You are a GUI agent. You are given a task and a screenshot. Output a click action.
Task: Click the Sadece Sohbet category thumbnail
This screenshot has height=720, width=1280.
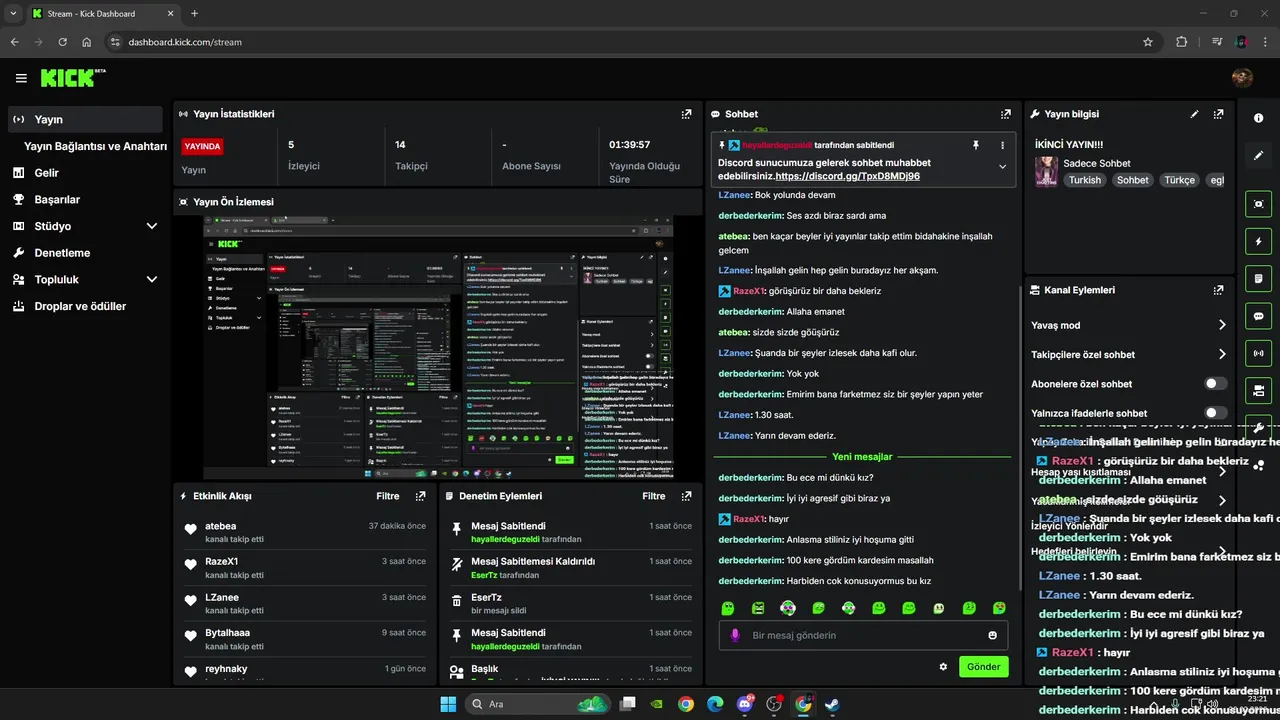tap(1046, 171)
